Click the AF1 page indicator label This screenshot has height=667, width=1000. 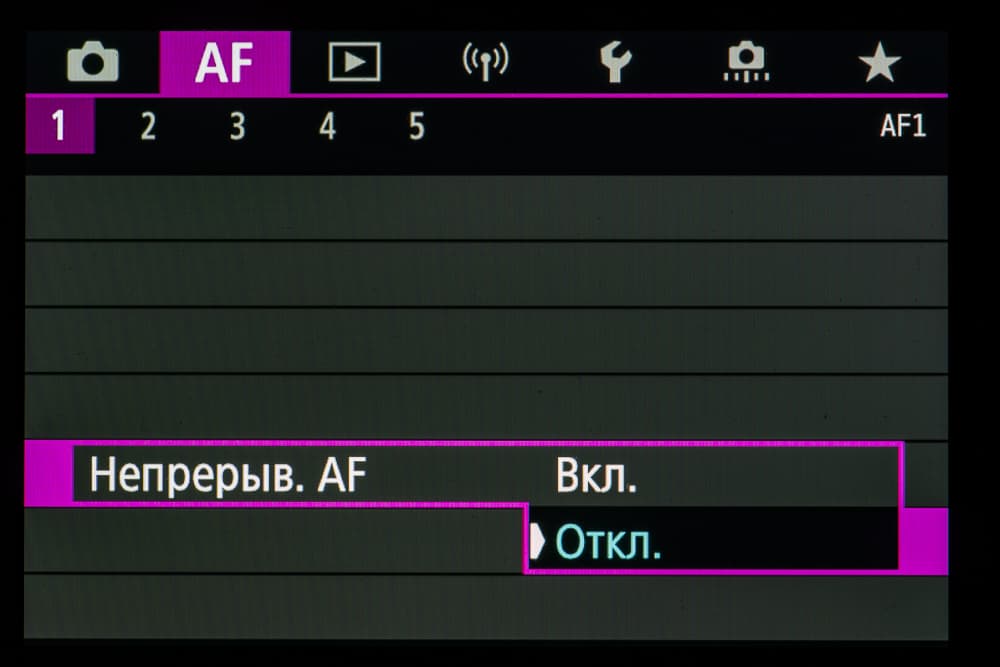coord(902,127)
